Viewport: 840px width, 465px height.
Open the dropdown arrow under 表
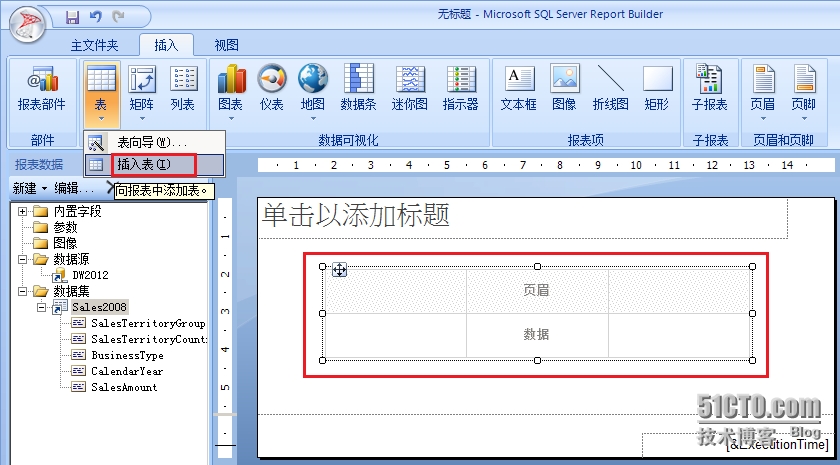pyautogui.click(x=101, y=120)
